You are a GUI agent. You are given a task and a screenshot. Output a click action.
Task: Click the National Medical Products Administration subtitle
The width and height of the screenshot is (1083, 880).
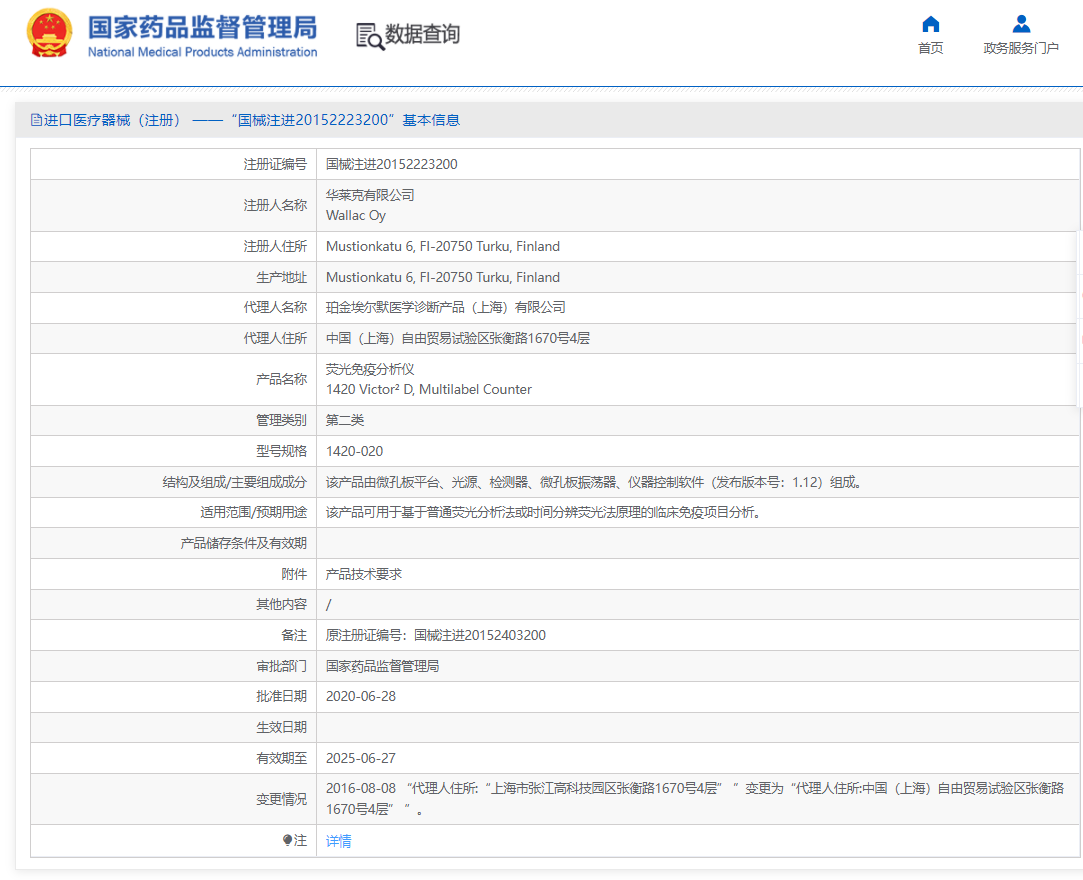(202, 52)
